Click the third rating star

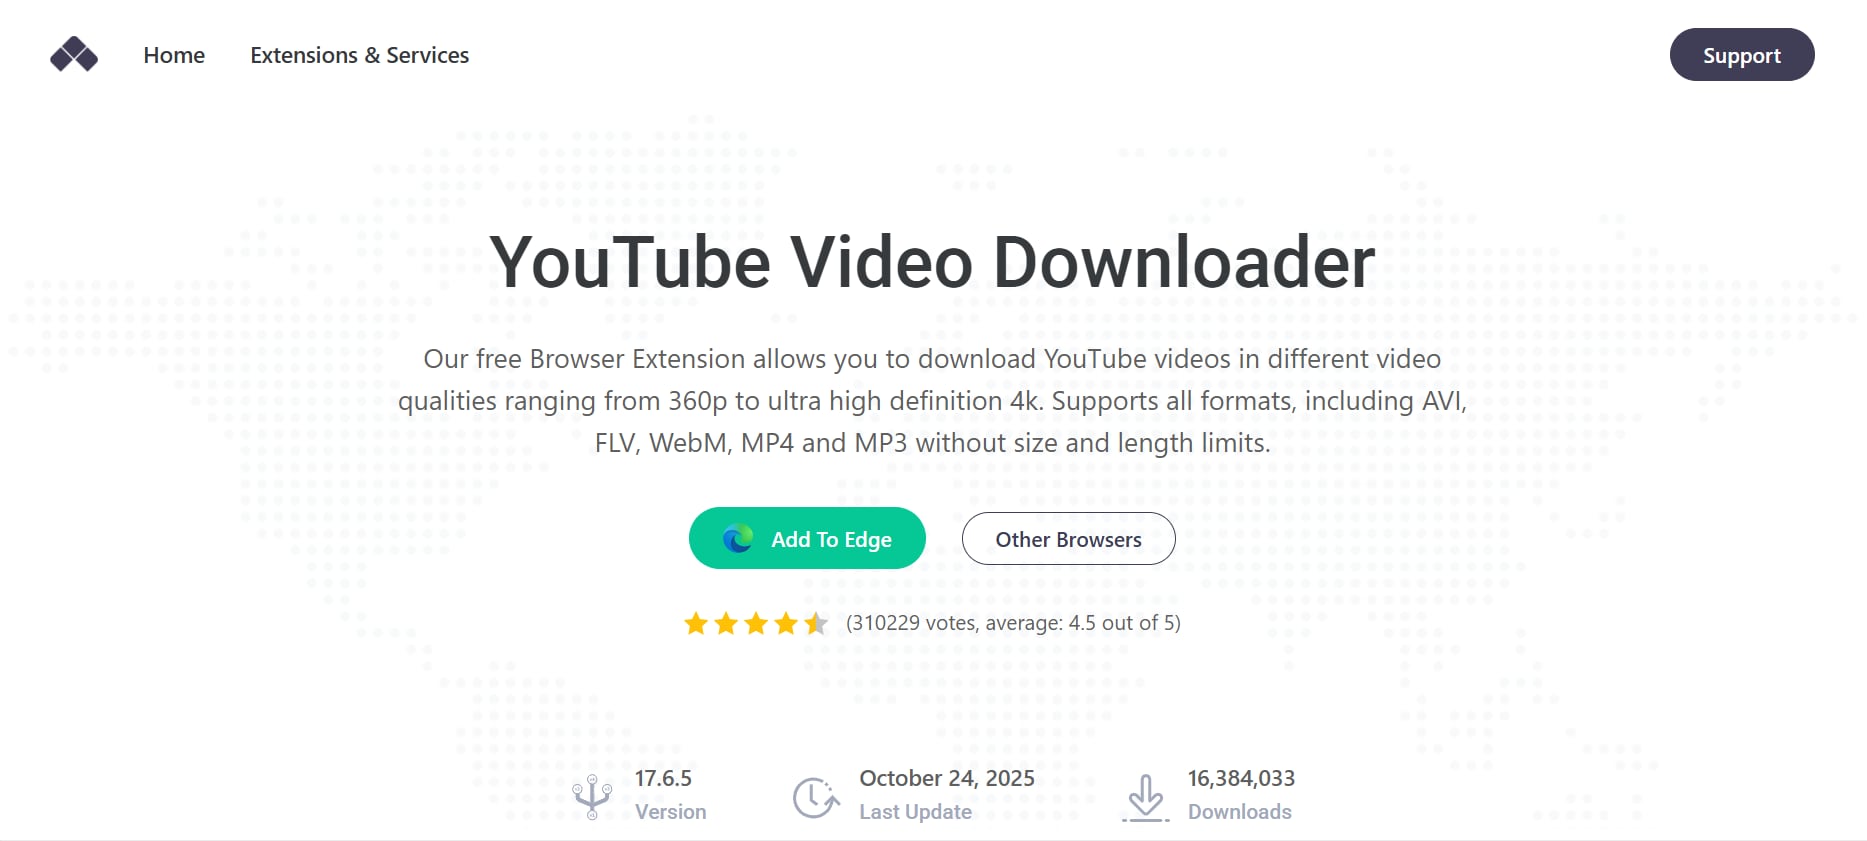pyautogui.click(x=756, y=624)
